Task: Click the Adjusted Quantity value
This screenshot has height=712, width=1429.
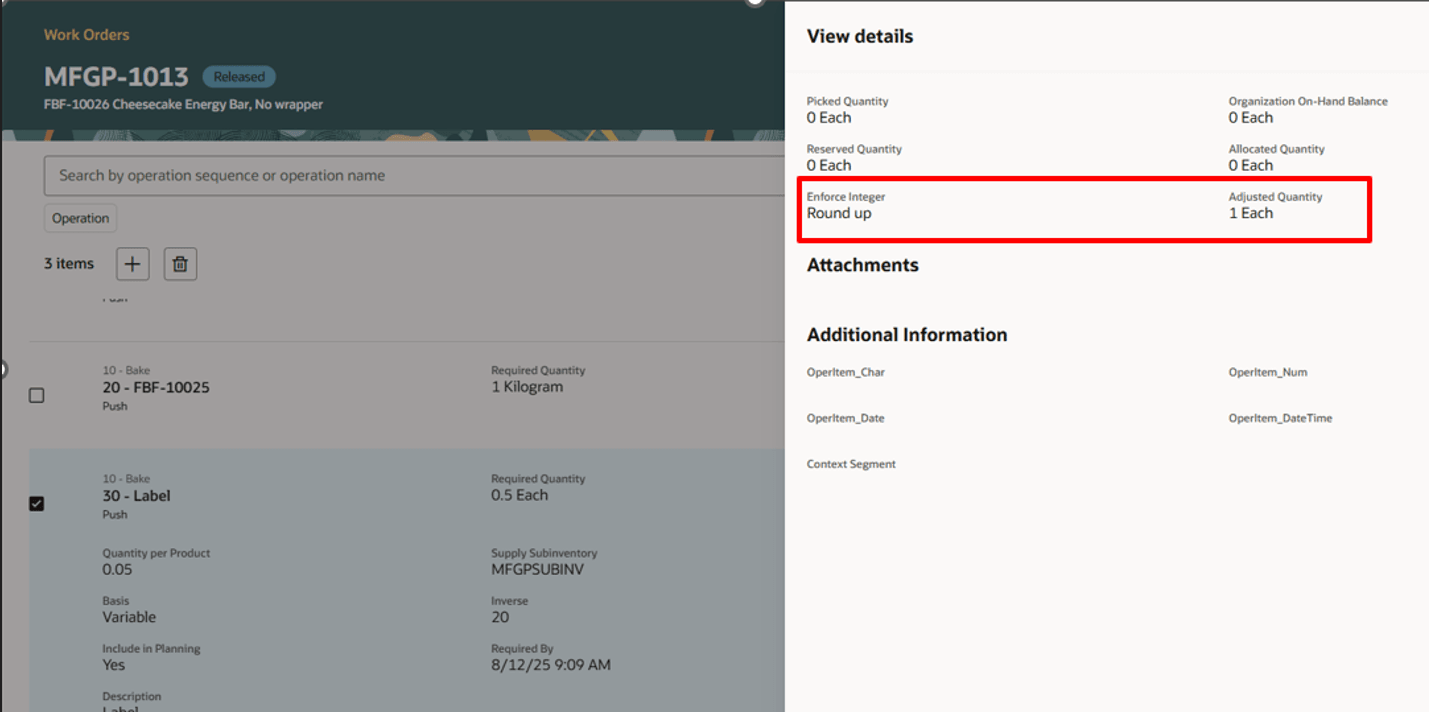Action: click(1250, 212)
